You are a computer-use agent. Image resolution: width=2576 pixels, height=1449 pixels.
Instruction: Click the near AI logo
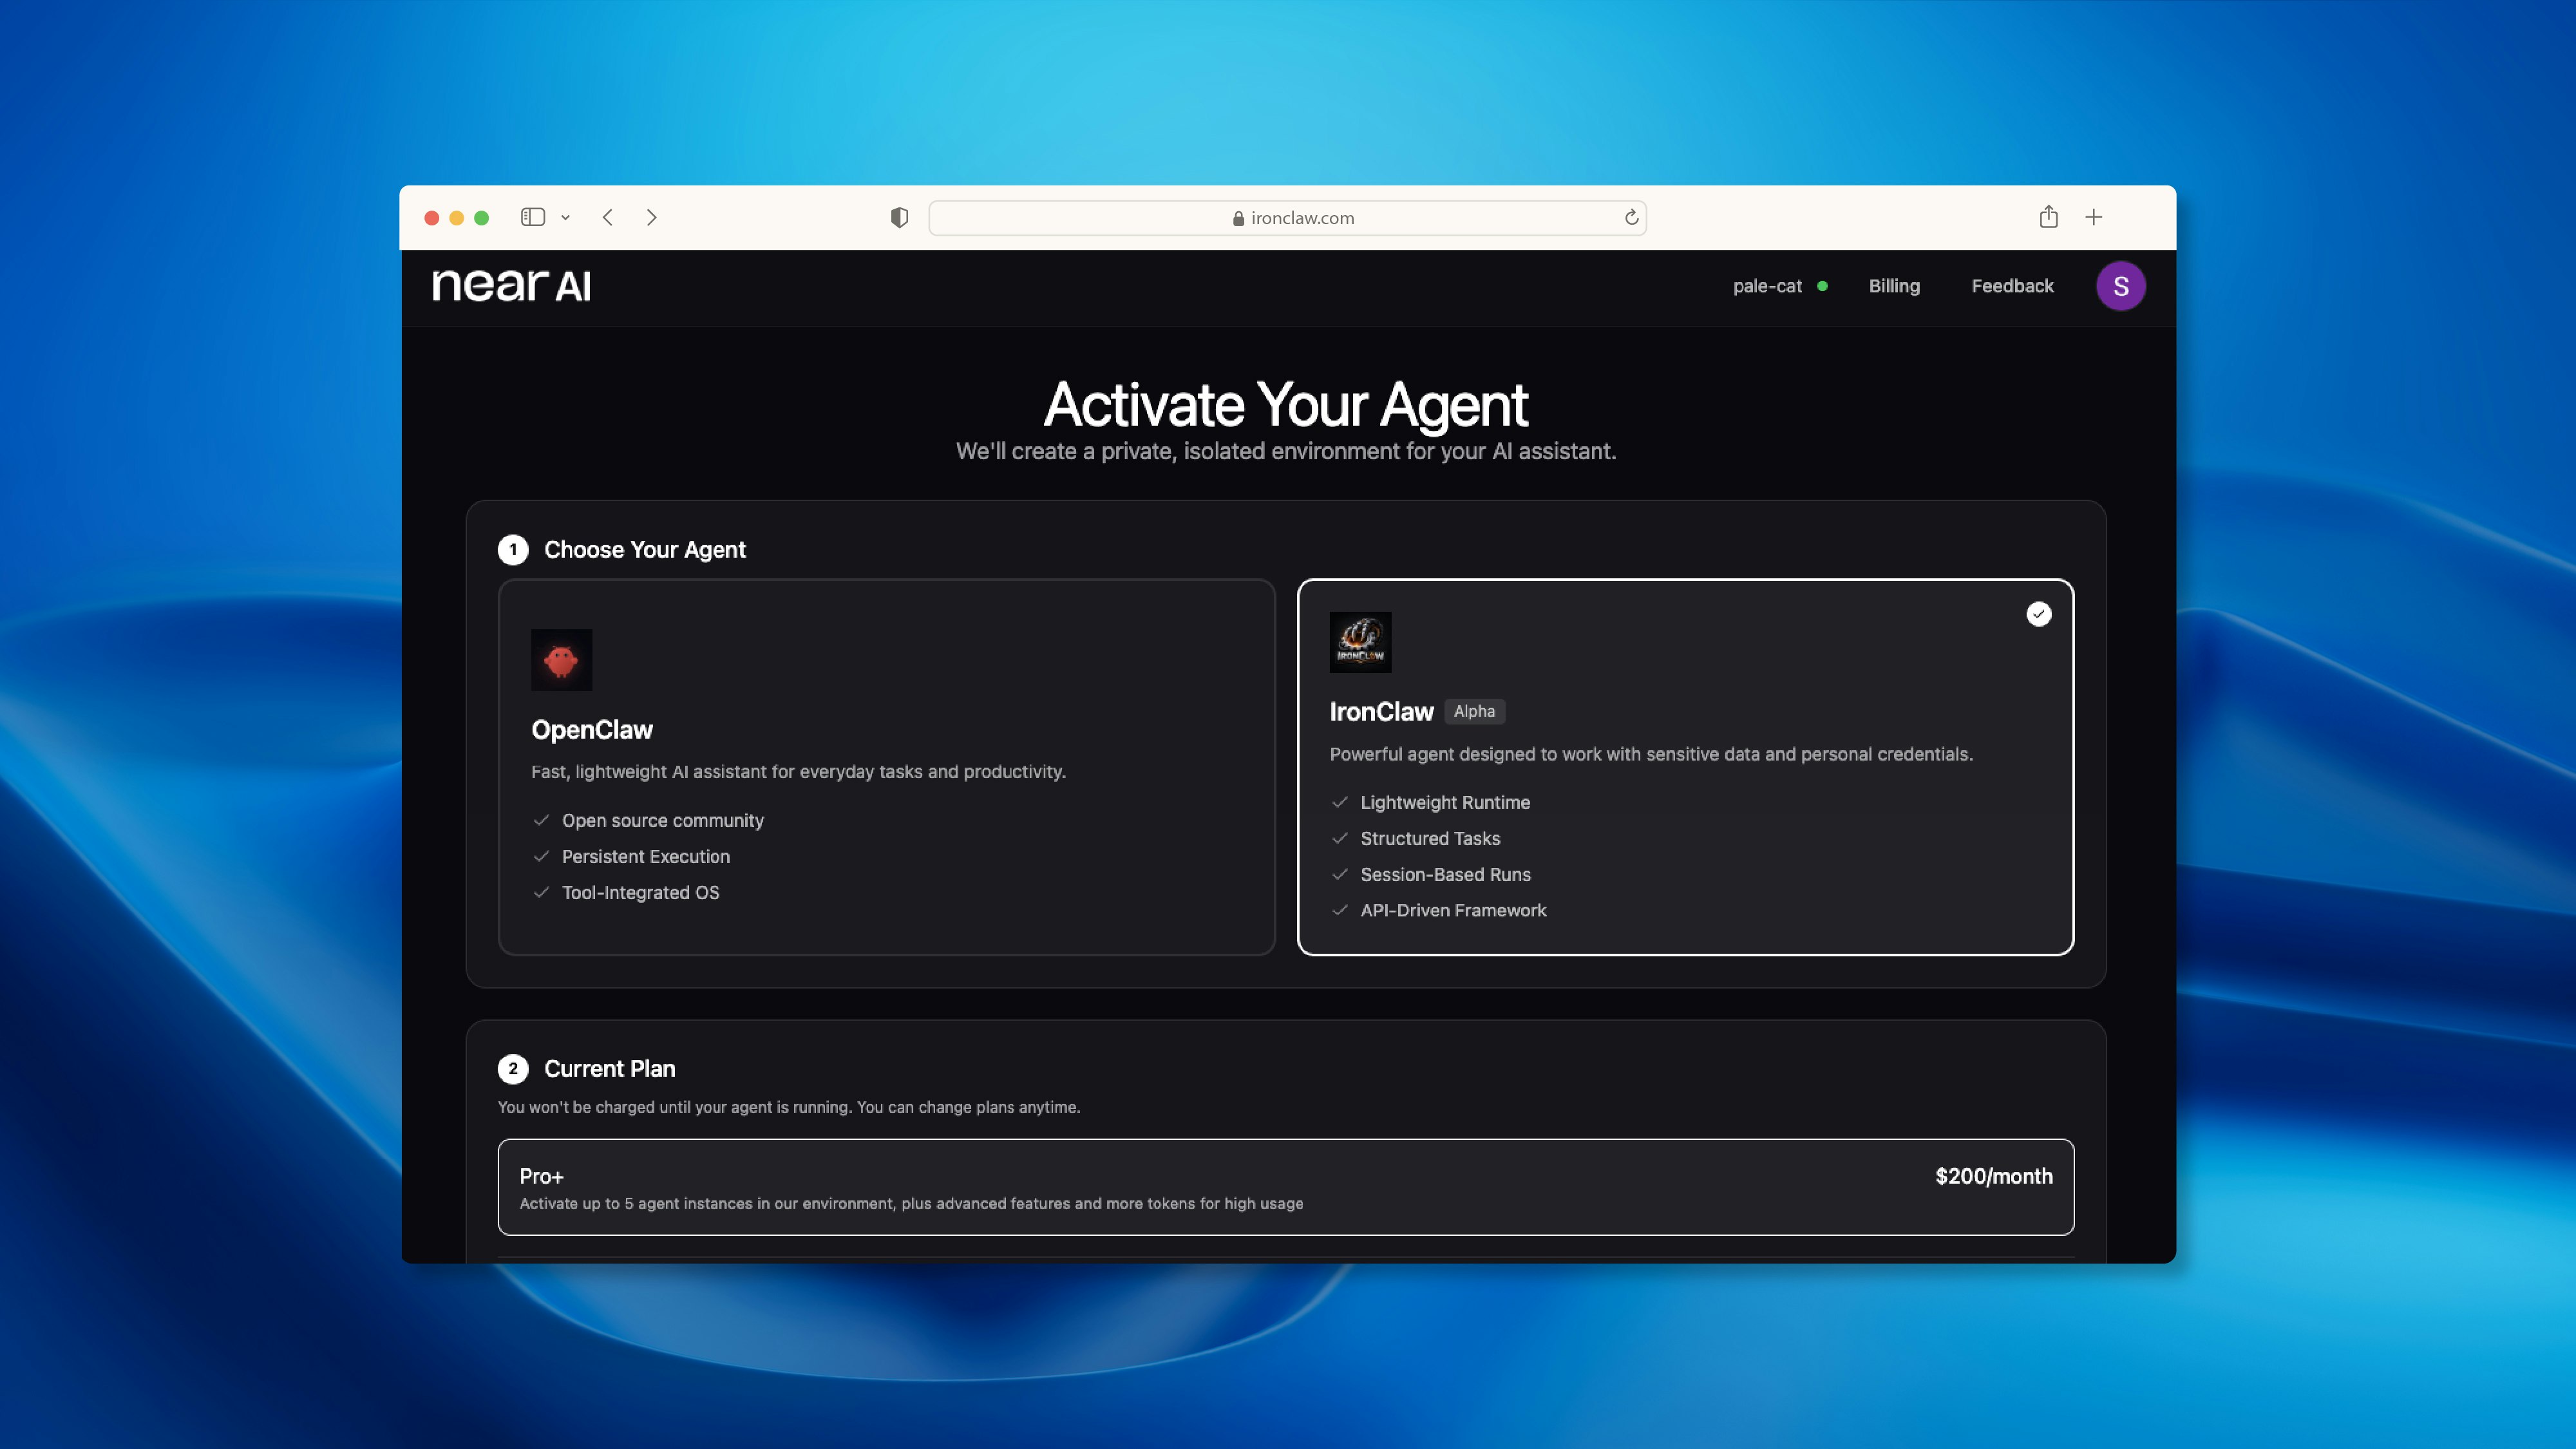point(511,286)
